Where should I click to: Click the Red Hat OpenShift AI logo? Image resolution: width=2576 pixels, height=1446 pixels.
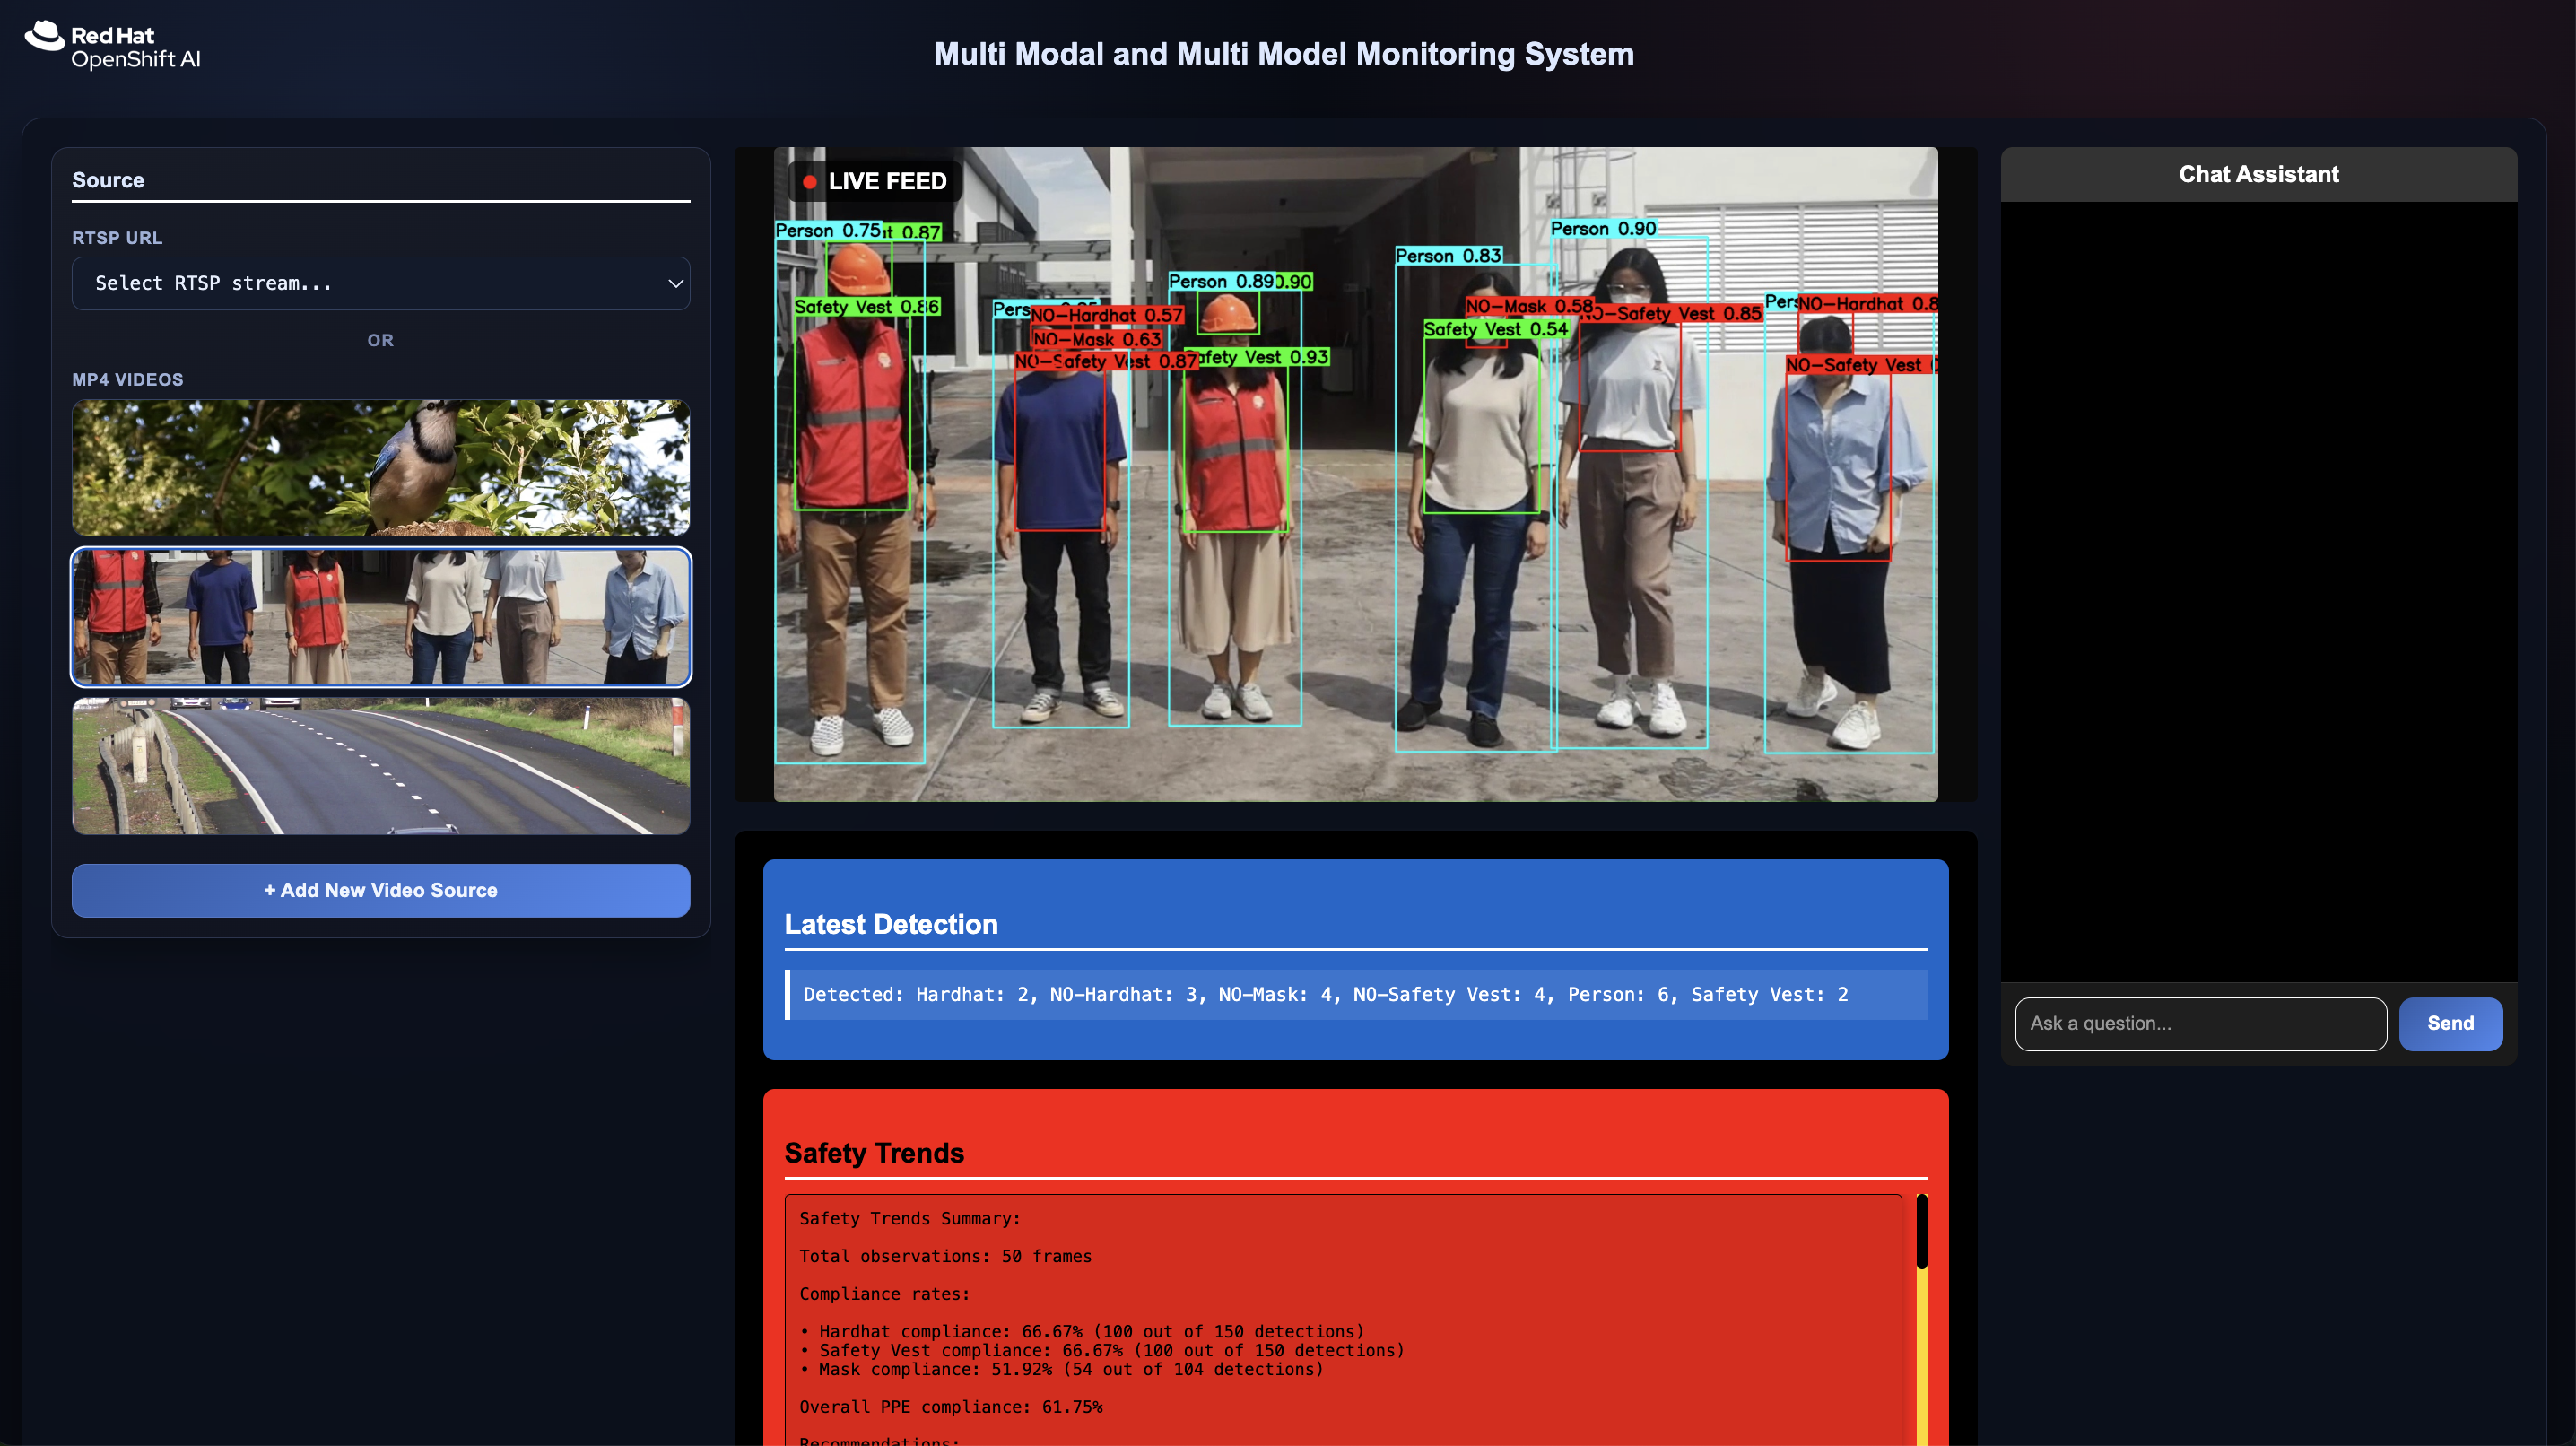pyautogui.click(x=113, y=46)
